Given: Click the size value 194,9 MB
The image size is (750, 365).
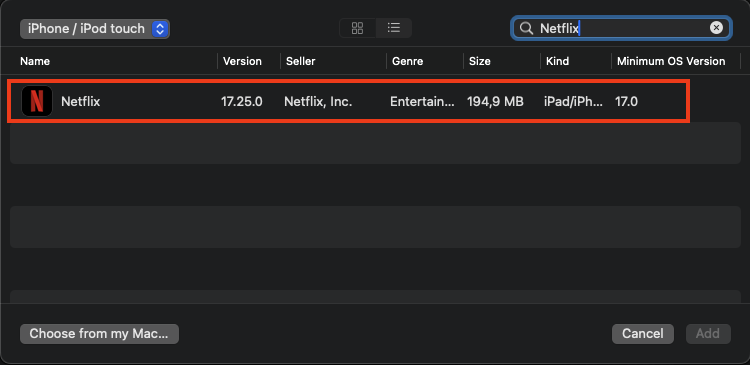Looking at the screenshot, I should 495,101.
